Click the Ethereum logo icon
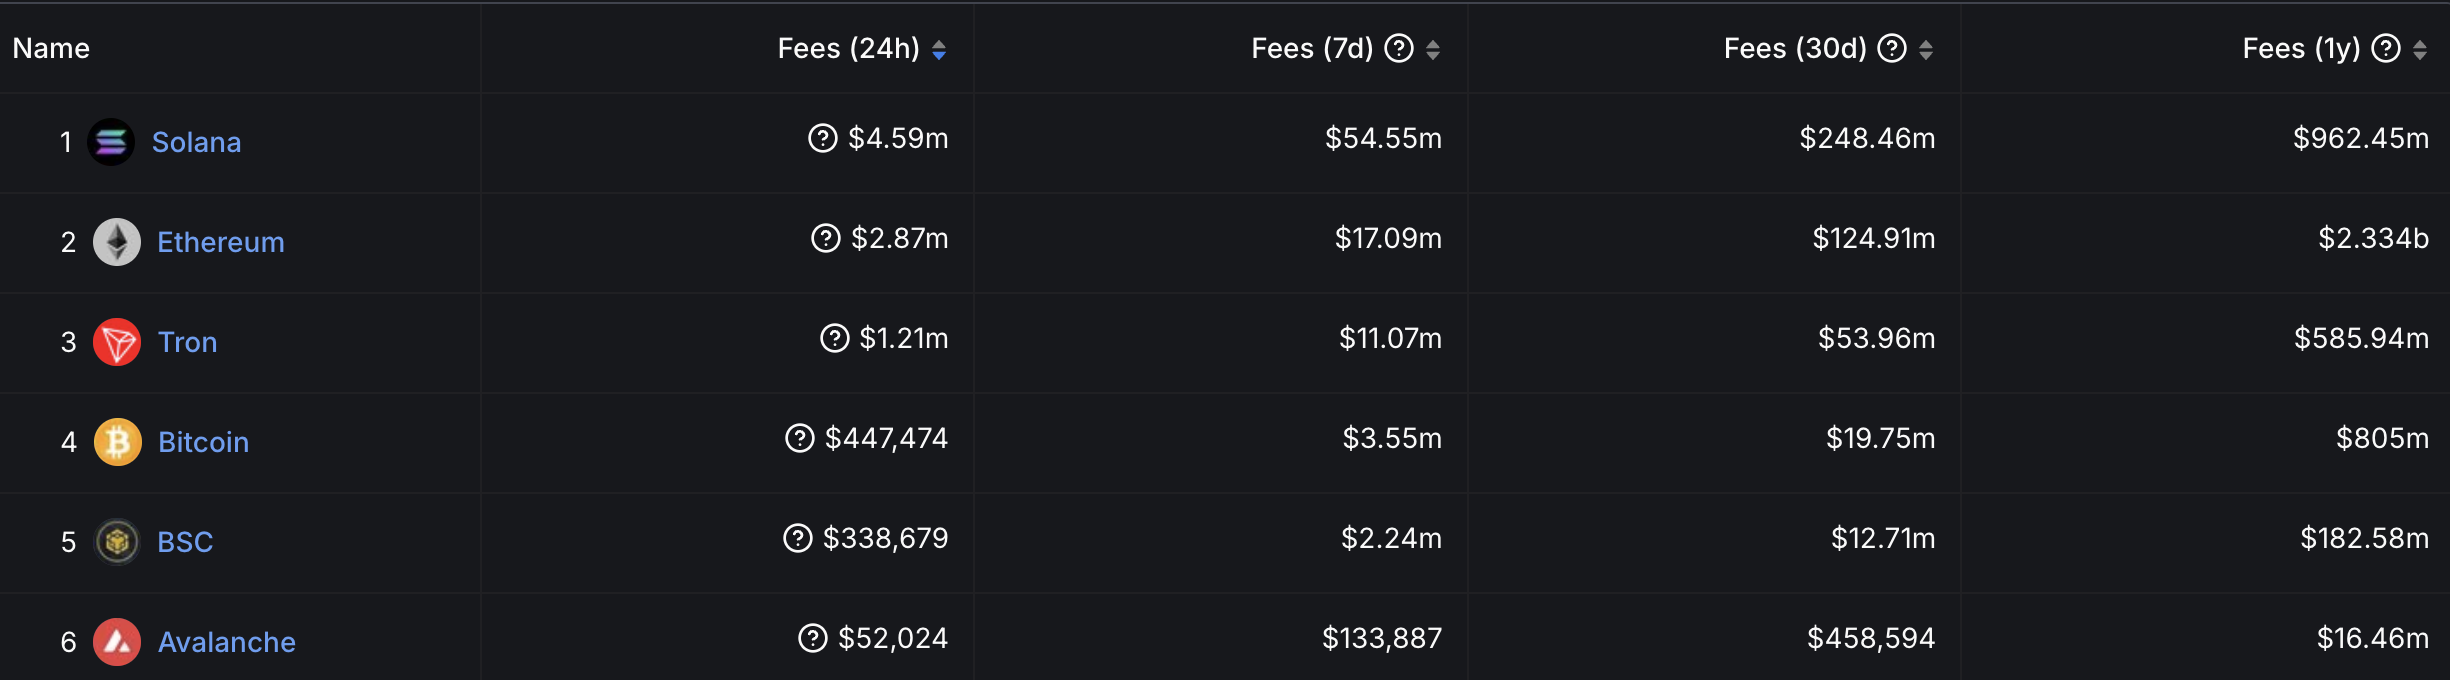Screen dimensions: 2450x680 click(x=117, y=242)
